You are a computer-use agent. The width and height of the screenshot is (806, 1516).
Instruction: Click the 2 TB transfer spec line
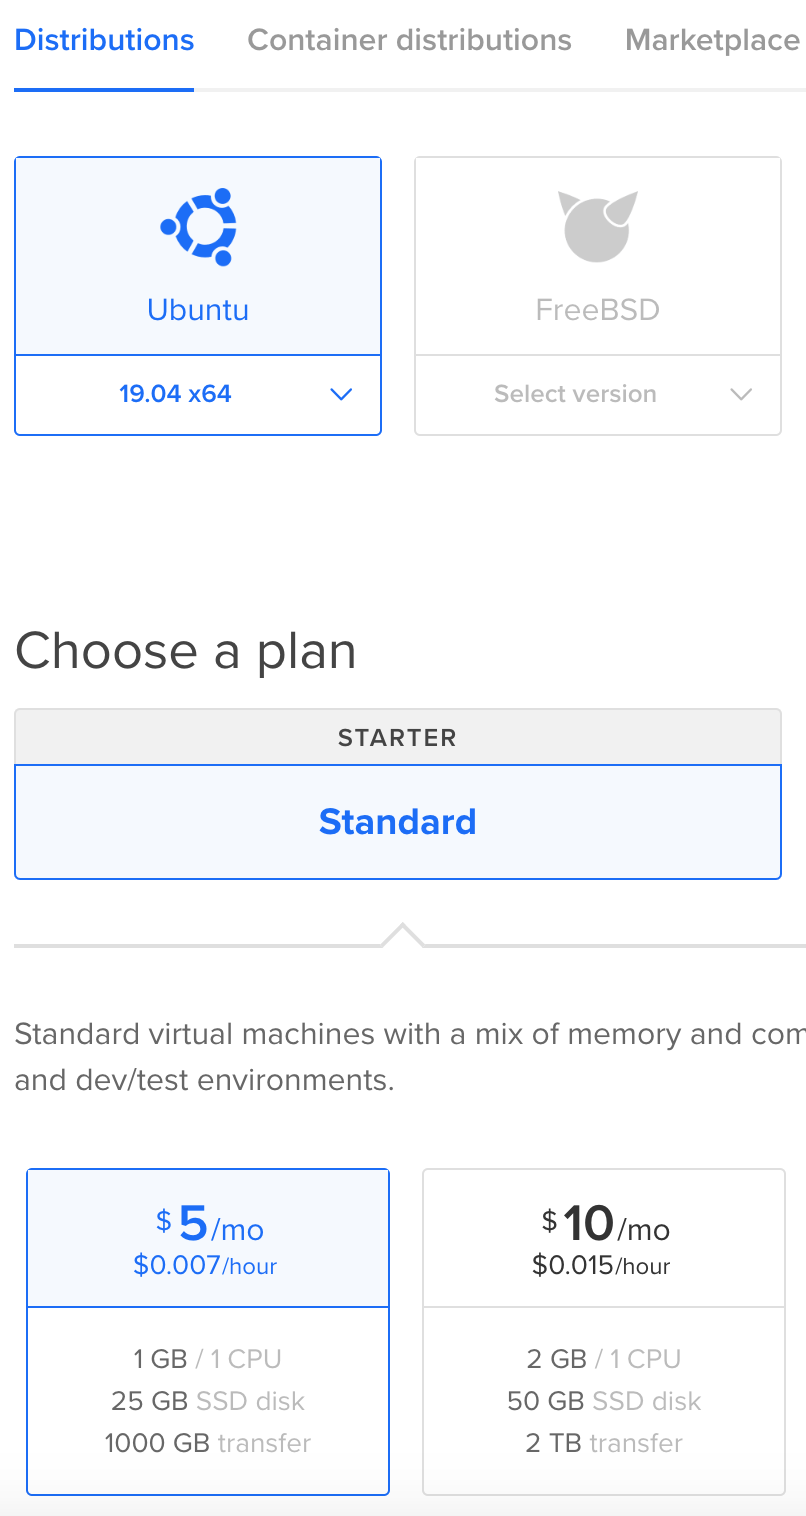(604, 1443)
